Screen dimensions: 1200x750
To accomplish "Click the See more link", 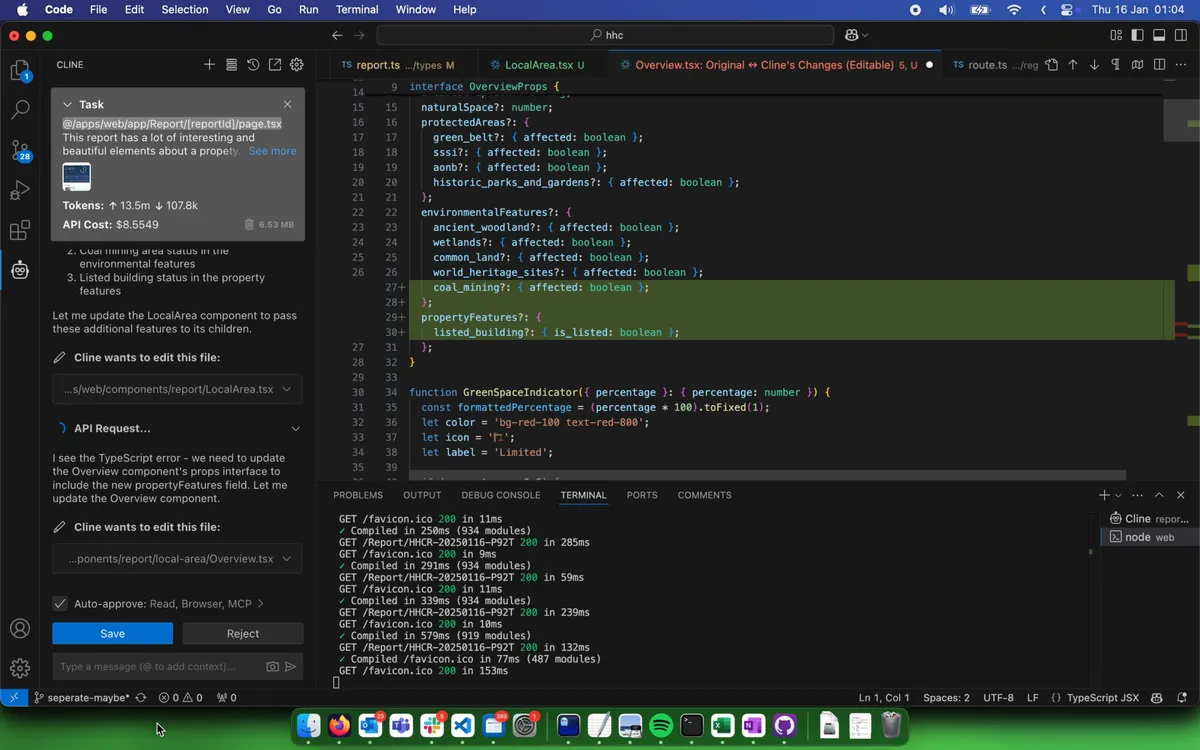I will tap(272, 151).
